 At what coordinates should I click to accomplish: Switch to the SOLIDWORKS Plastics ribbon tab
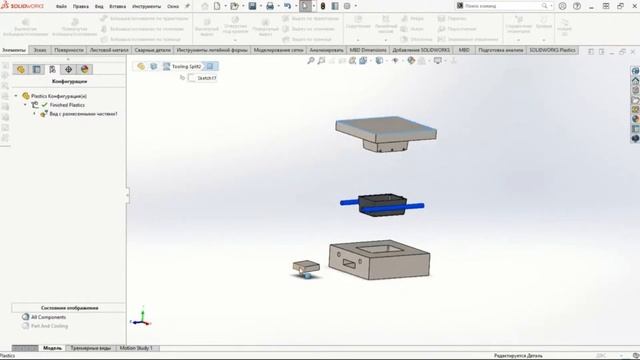tap(552, 50)
